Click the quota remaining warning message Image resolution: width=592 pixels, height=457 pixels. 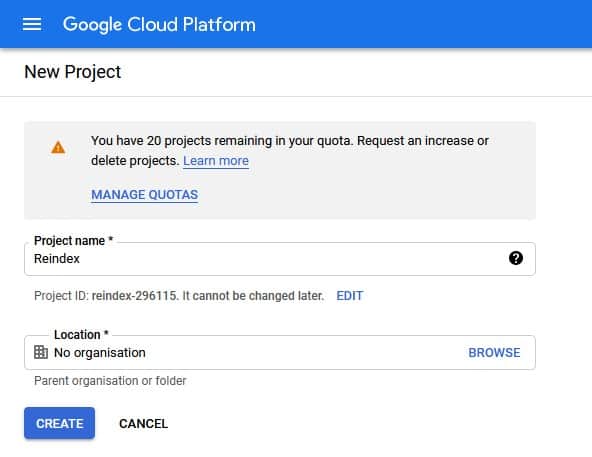(290, 151)
